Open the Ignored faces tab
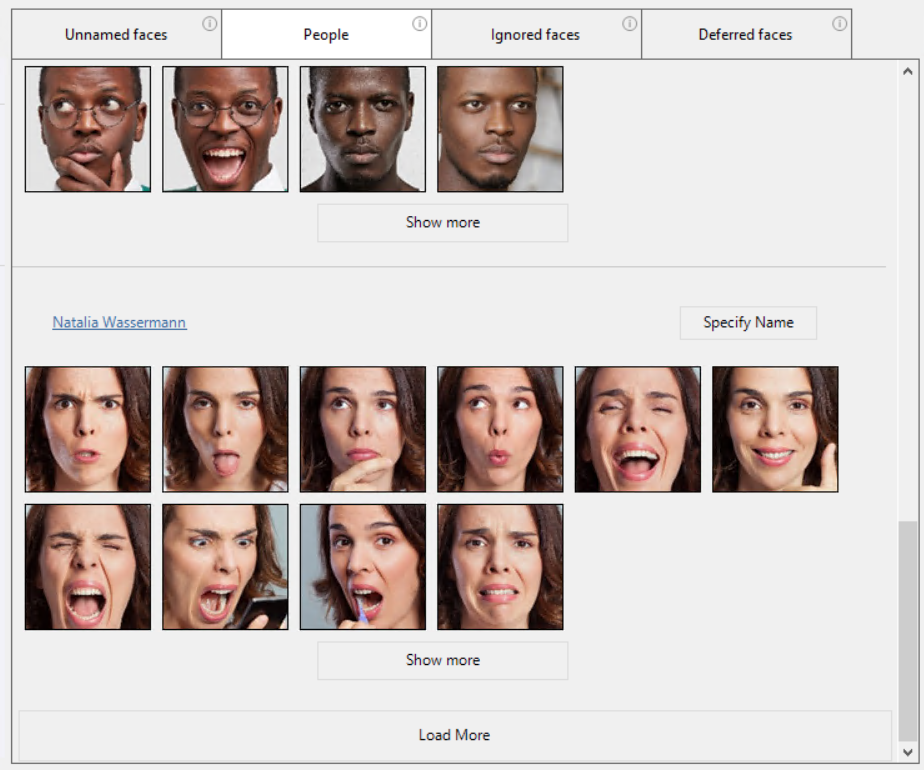This screenshot has height=770, width=924. click(535, 35)
